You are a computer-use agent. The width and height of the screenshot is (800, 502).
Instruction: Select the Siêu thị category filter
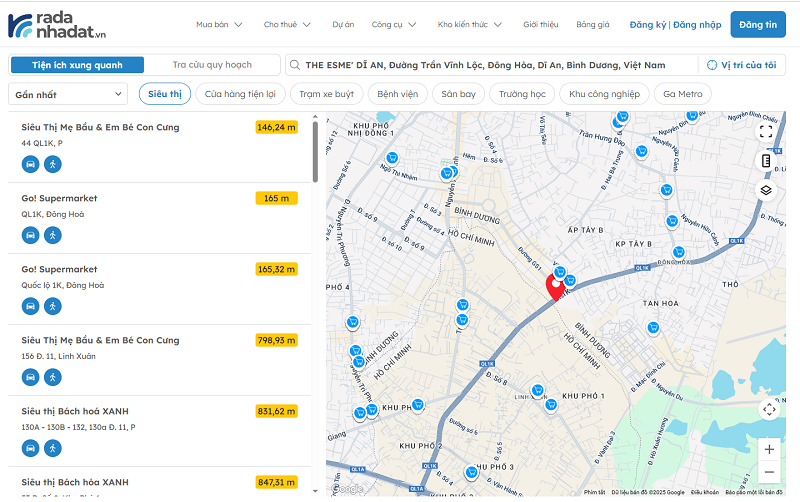(x=164, y=94)
